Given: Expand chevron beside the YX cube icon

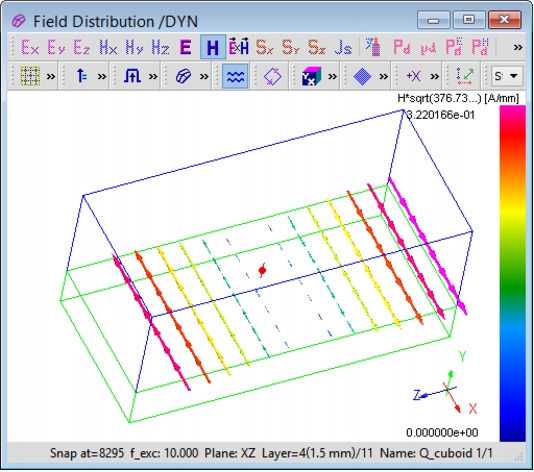Looking at the screenshot, I should click(332, 76).
